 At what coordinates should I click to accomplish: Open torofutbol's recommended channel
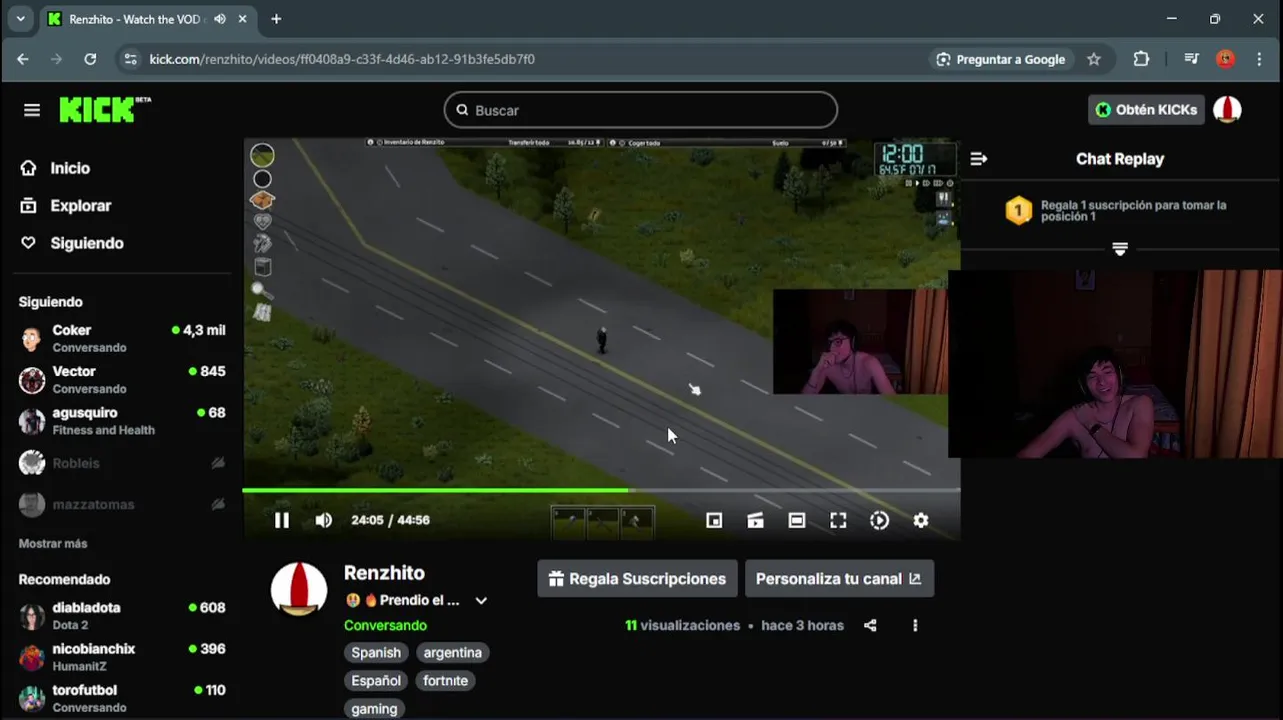pyautogui.click(x=122, y=698)
